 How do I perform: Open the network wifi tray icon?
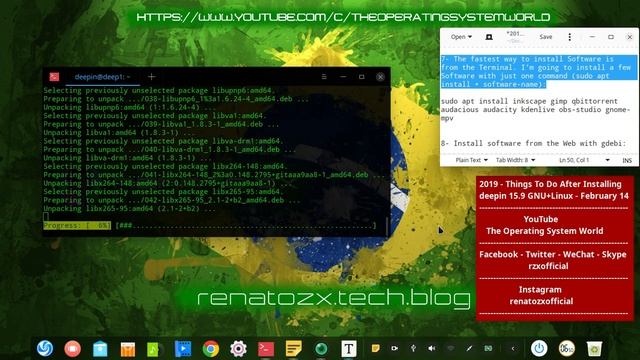tap(451, 348)
